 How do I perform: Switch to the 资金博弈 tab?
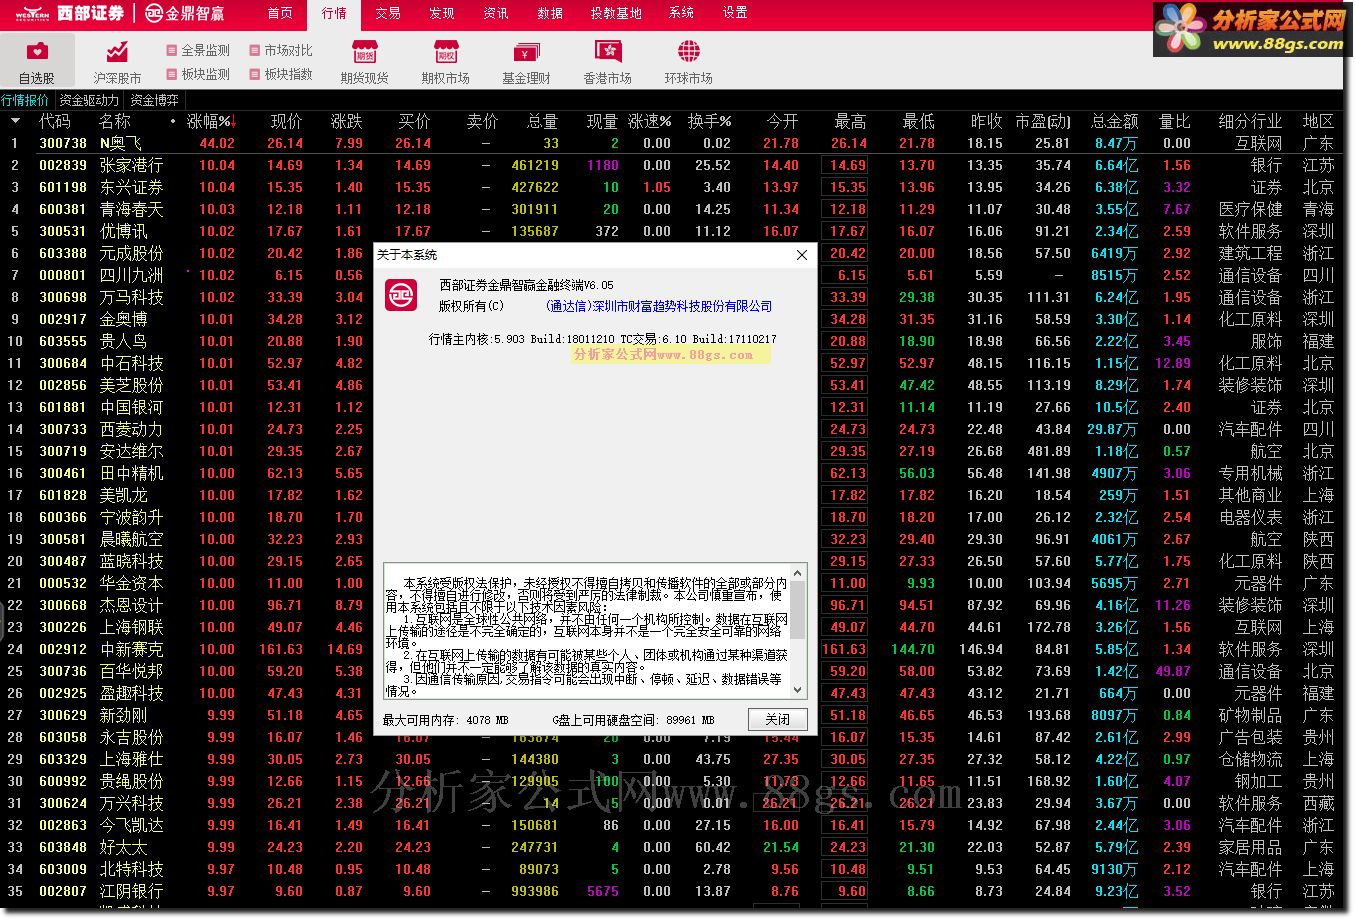click(155, 100)
